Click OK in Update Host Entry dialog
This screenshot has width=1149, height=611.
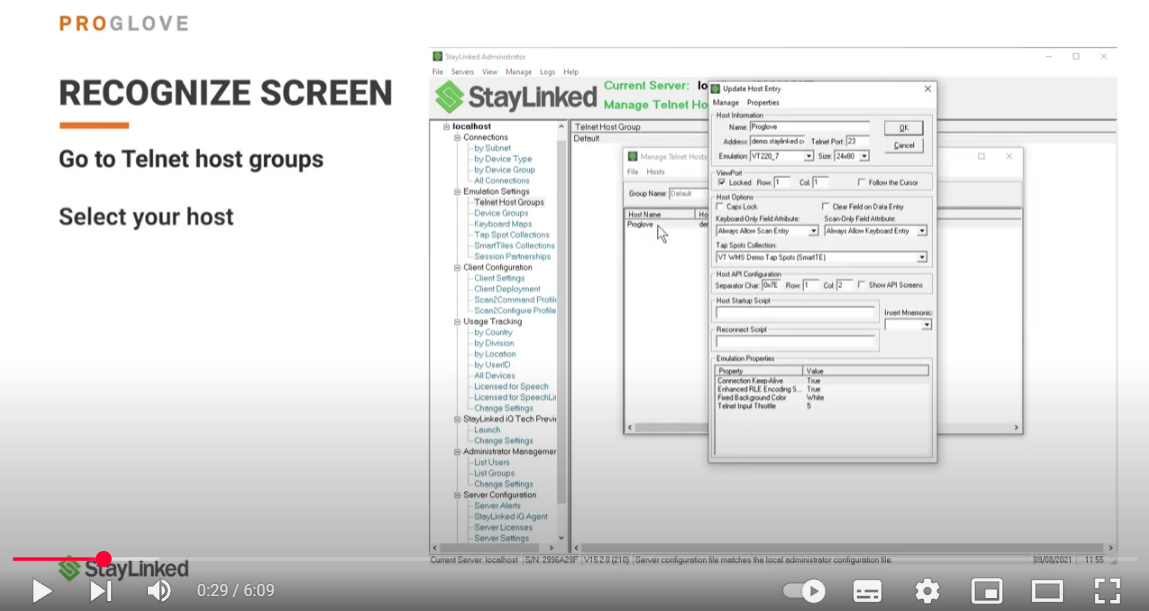pyautogui.click(x=903, y=128)
